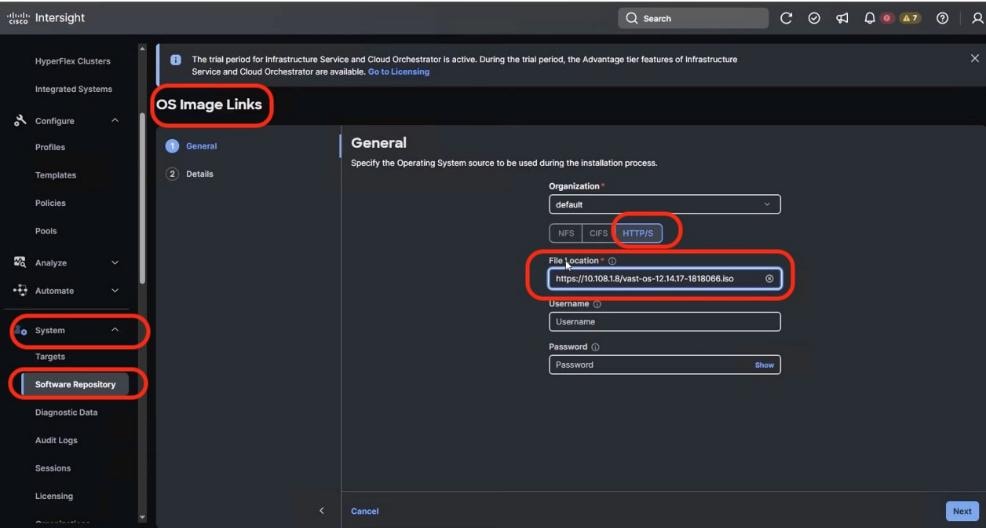Open Integrated Systems in sidebar
The width and height of the screenshot is (986, 528).
74,89
